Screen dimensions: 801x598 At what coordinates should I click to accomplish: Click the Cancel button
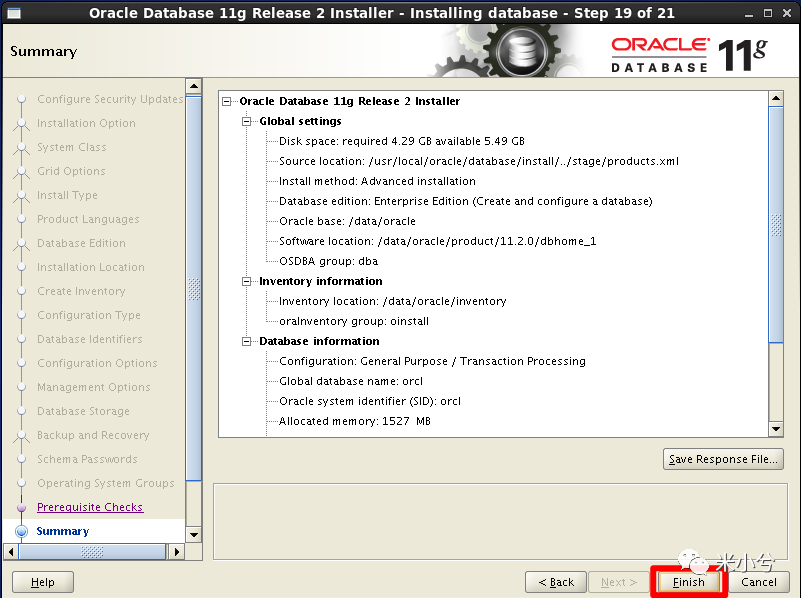coord(759,582)
